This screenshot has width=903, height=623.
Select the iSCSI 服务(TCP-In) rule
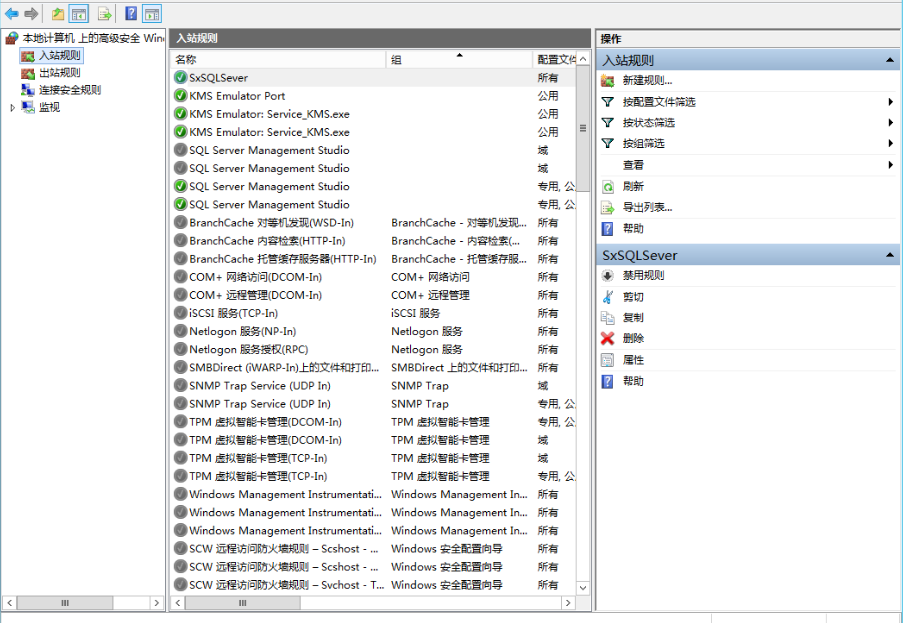233,313
